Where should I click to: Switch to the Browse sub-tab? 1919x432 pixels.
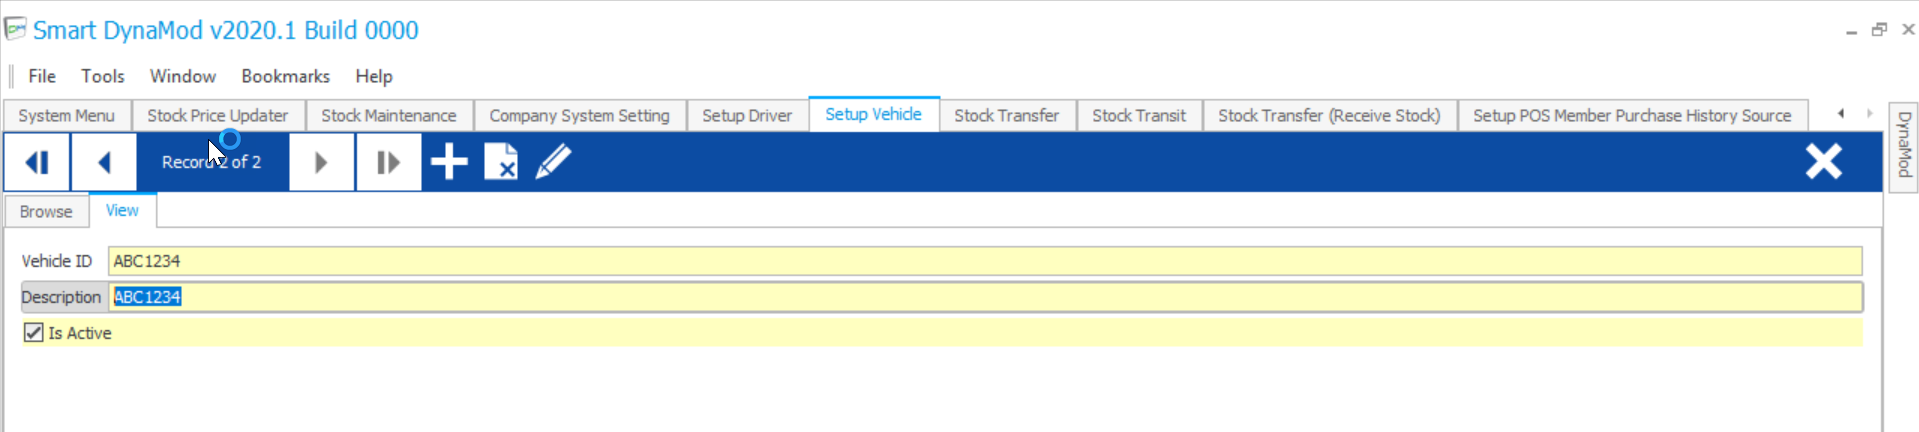tap(46, 212)
